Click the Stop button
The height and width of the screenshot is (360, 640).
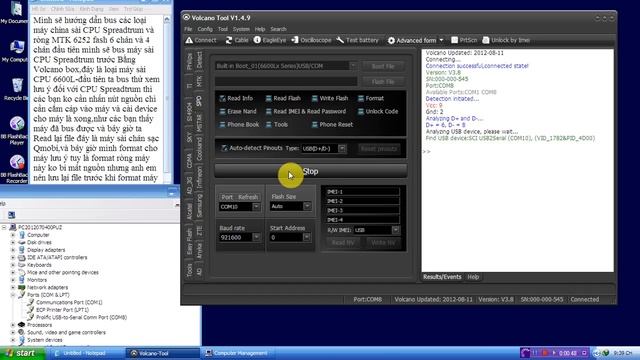pyautogui.click(x=311, y=171)
